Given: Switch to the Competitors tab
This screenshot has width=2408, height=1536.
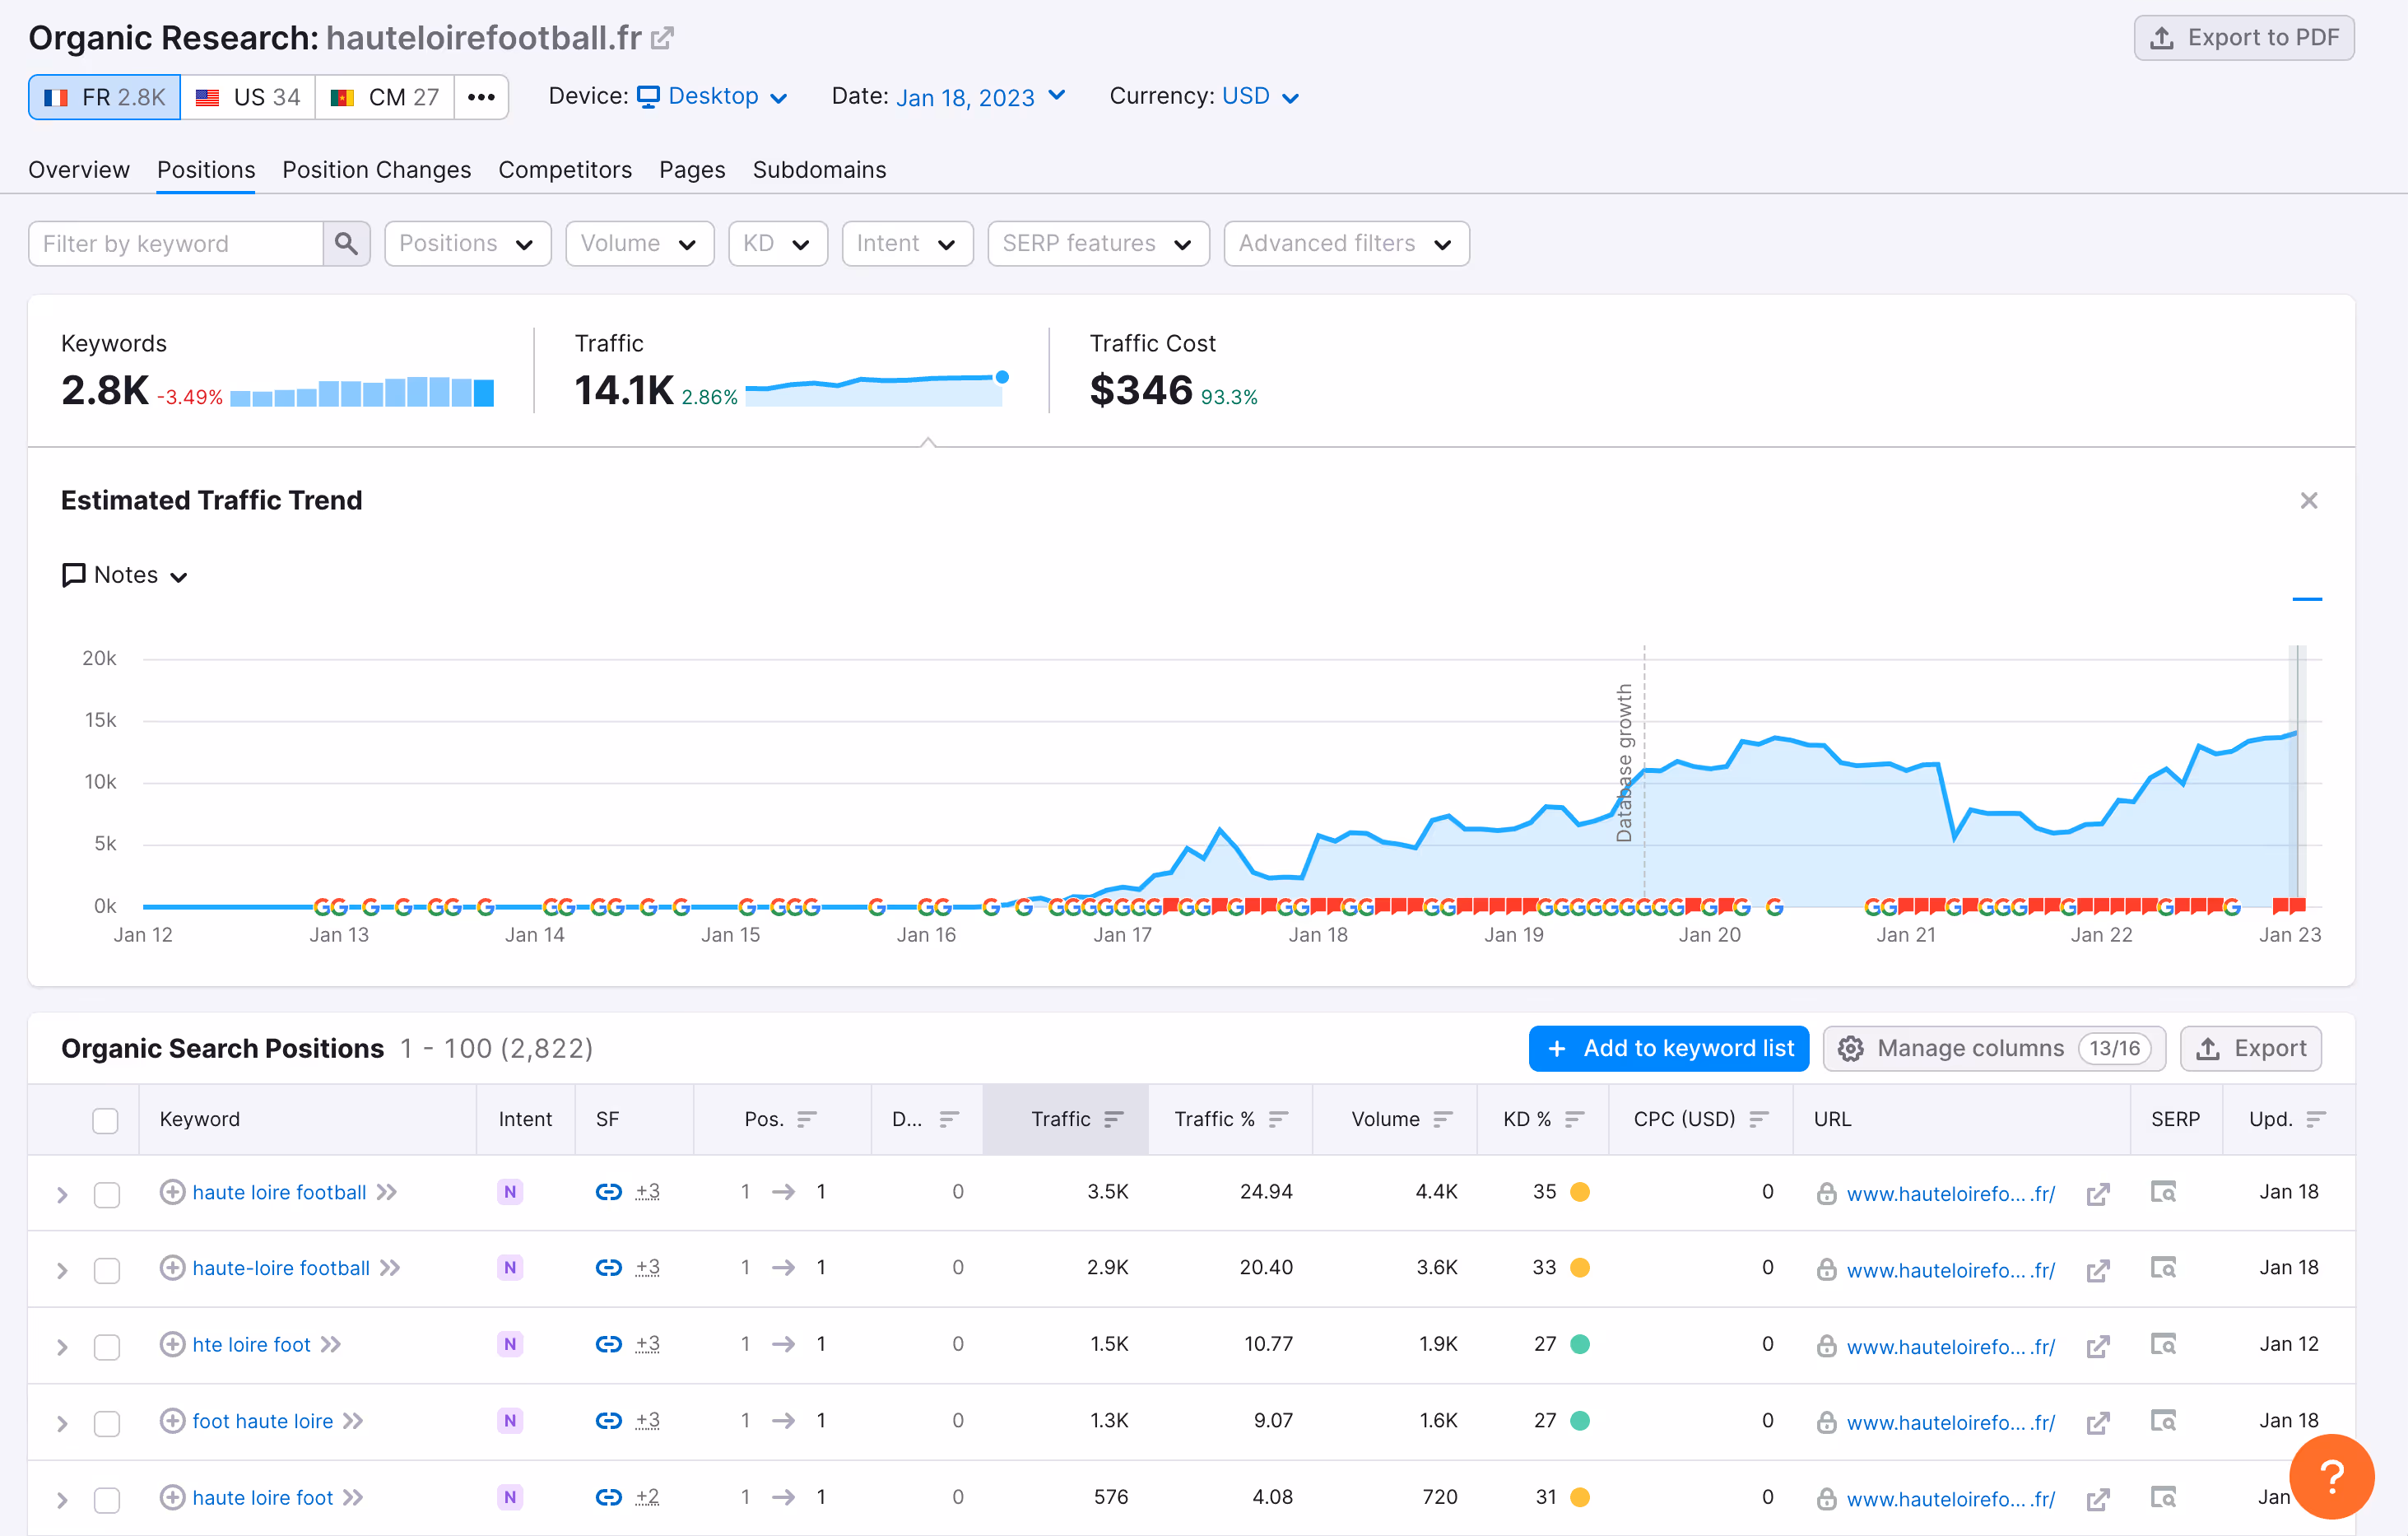Looking at the screenshot, I should (564, 169).
